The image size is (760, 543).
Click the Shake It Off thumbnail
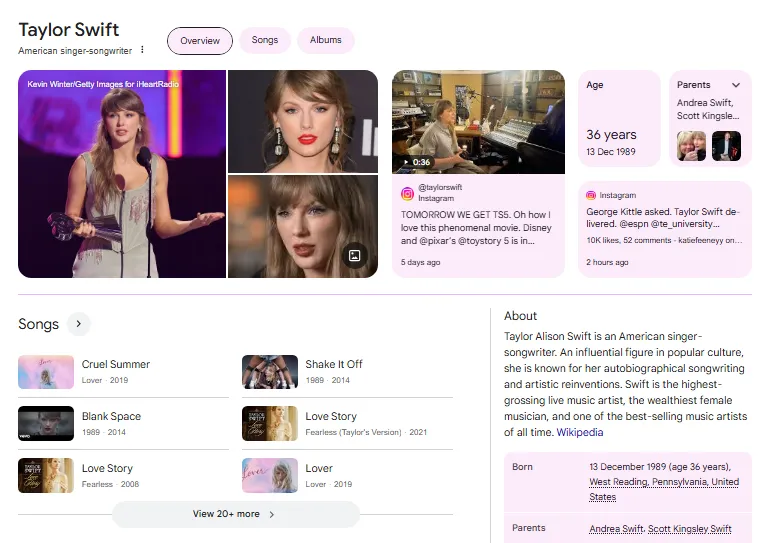[269, 372]
